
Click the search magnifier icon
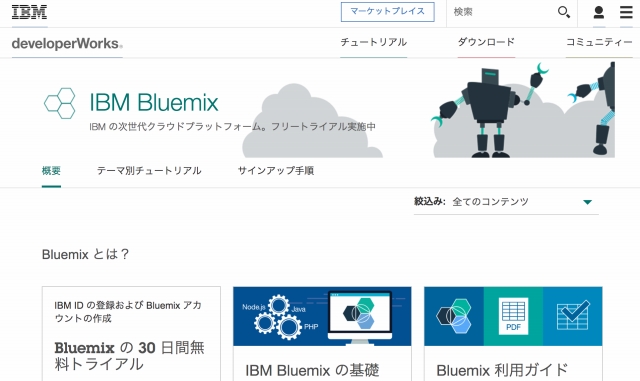click(564, 12)
